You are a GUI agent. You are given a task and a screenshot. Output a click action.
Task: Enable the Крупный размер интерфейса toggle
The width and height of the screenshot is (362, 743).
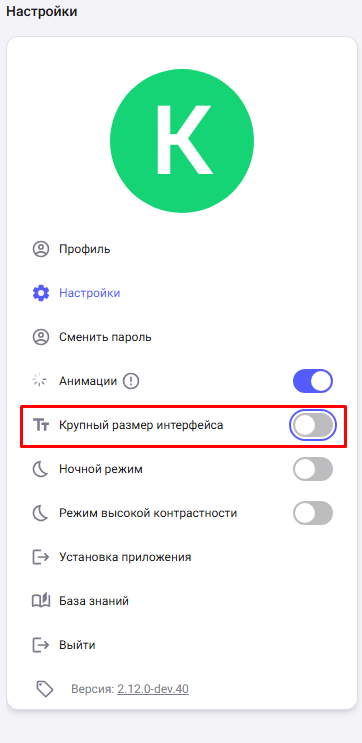coord(313,426)
